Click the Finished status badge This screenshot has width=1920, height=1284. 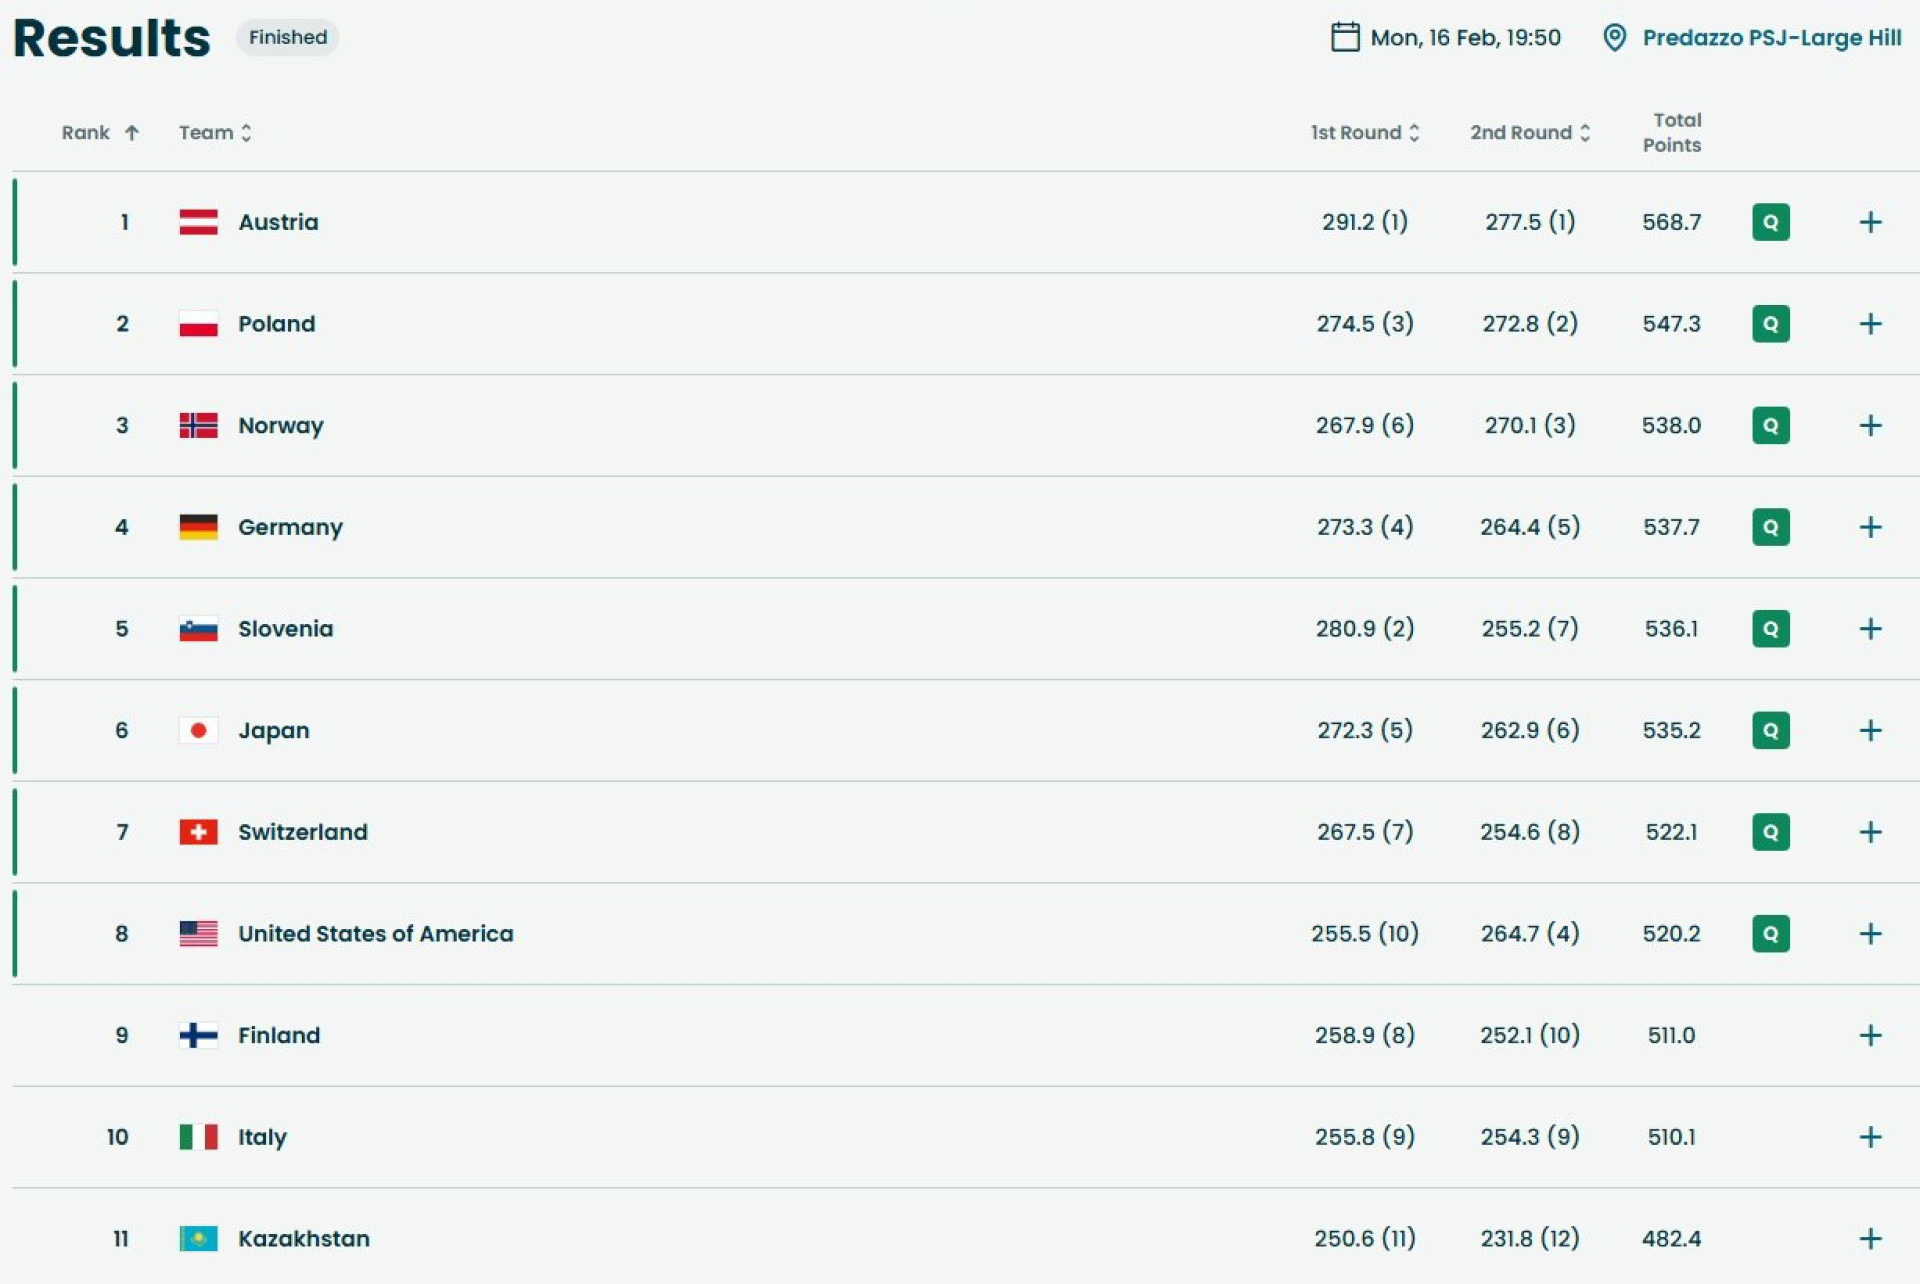[288, 38]
